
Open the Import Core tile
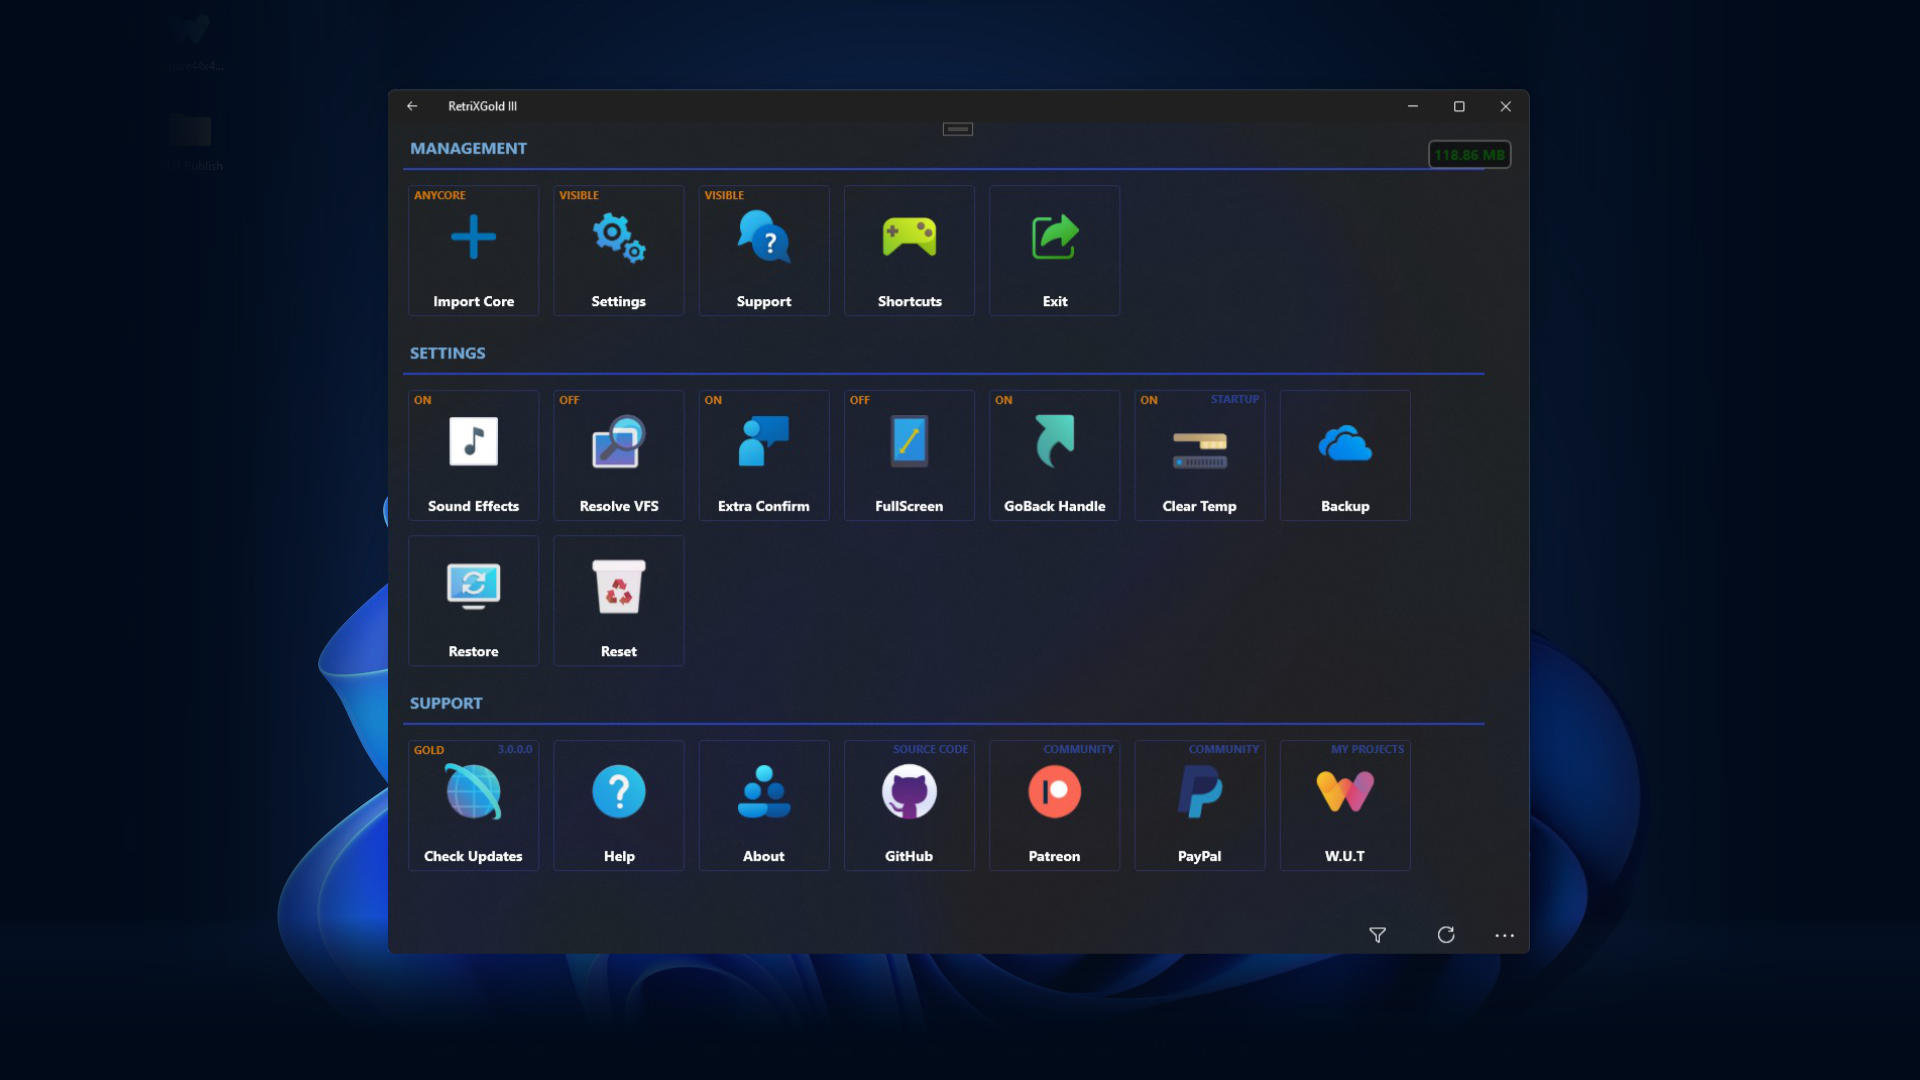click(x=473, y=251)
